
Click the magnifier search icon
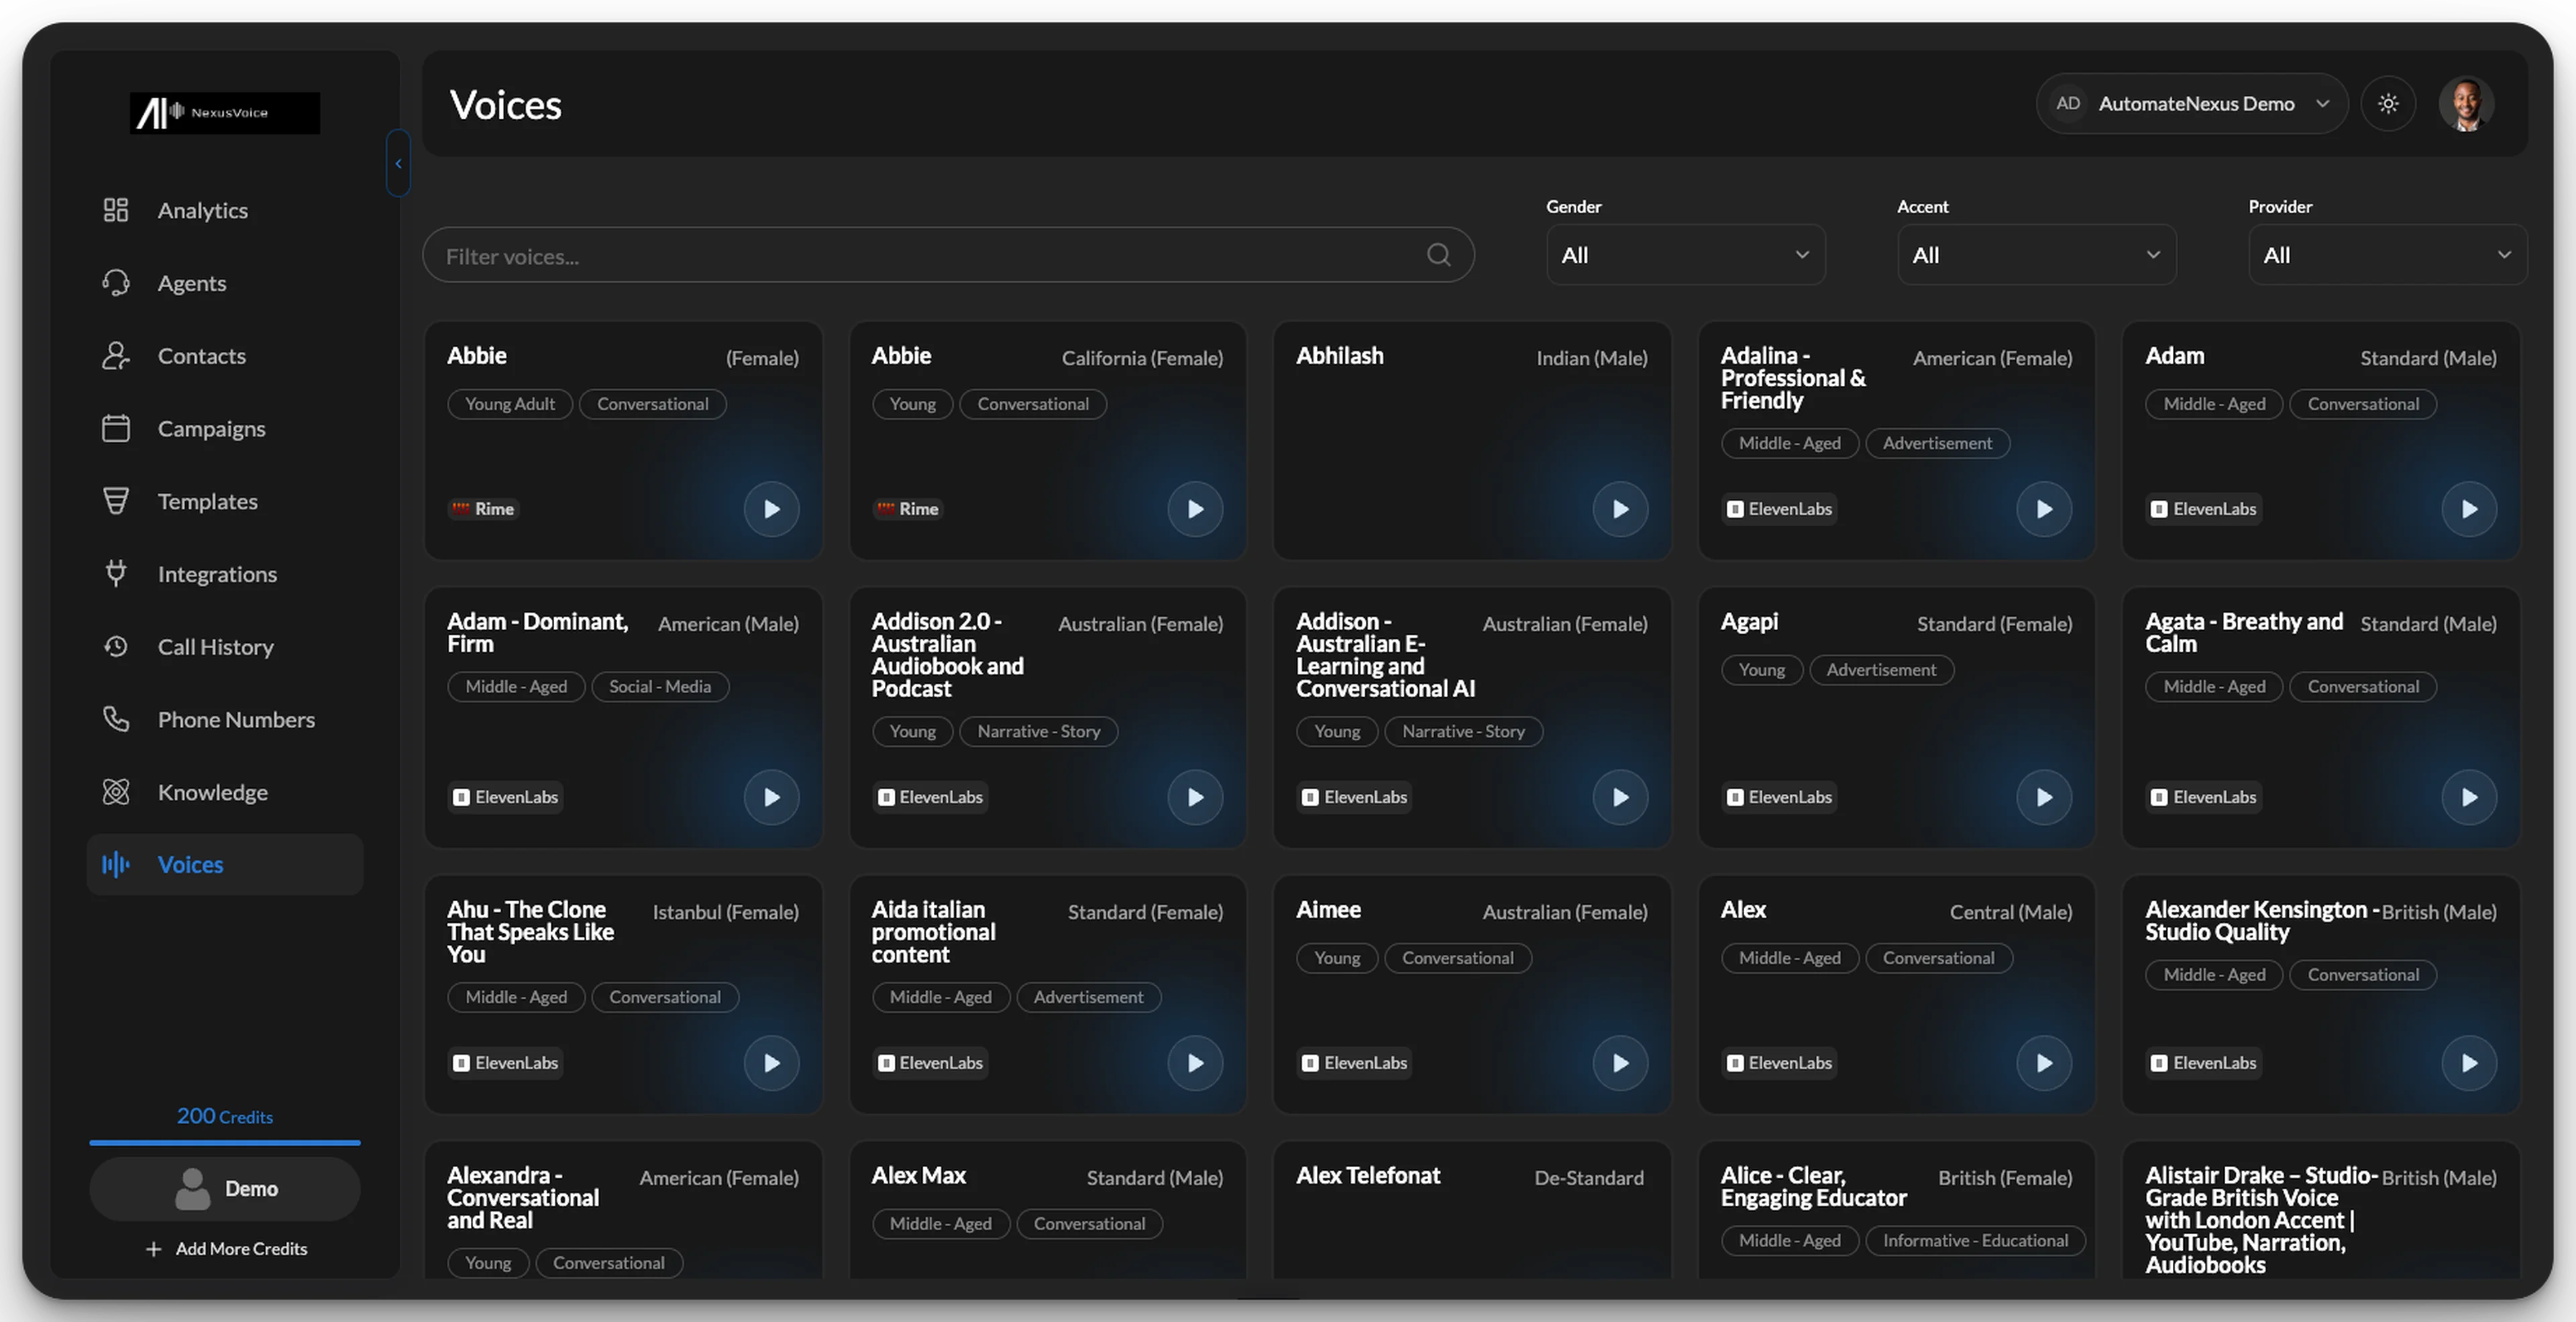pos(1438,255)
